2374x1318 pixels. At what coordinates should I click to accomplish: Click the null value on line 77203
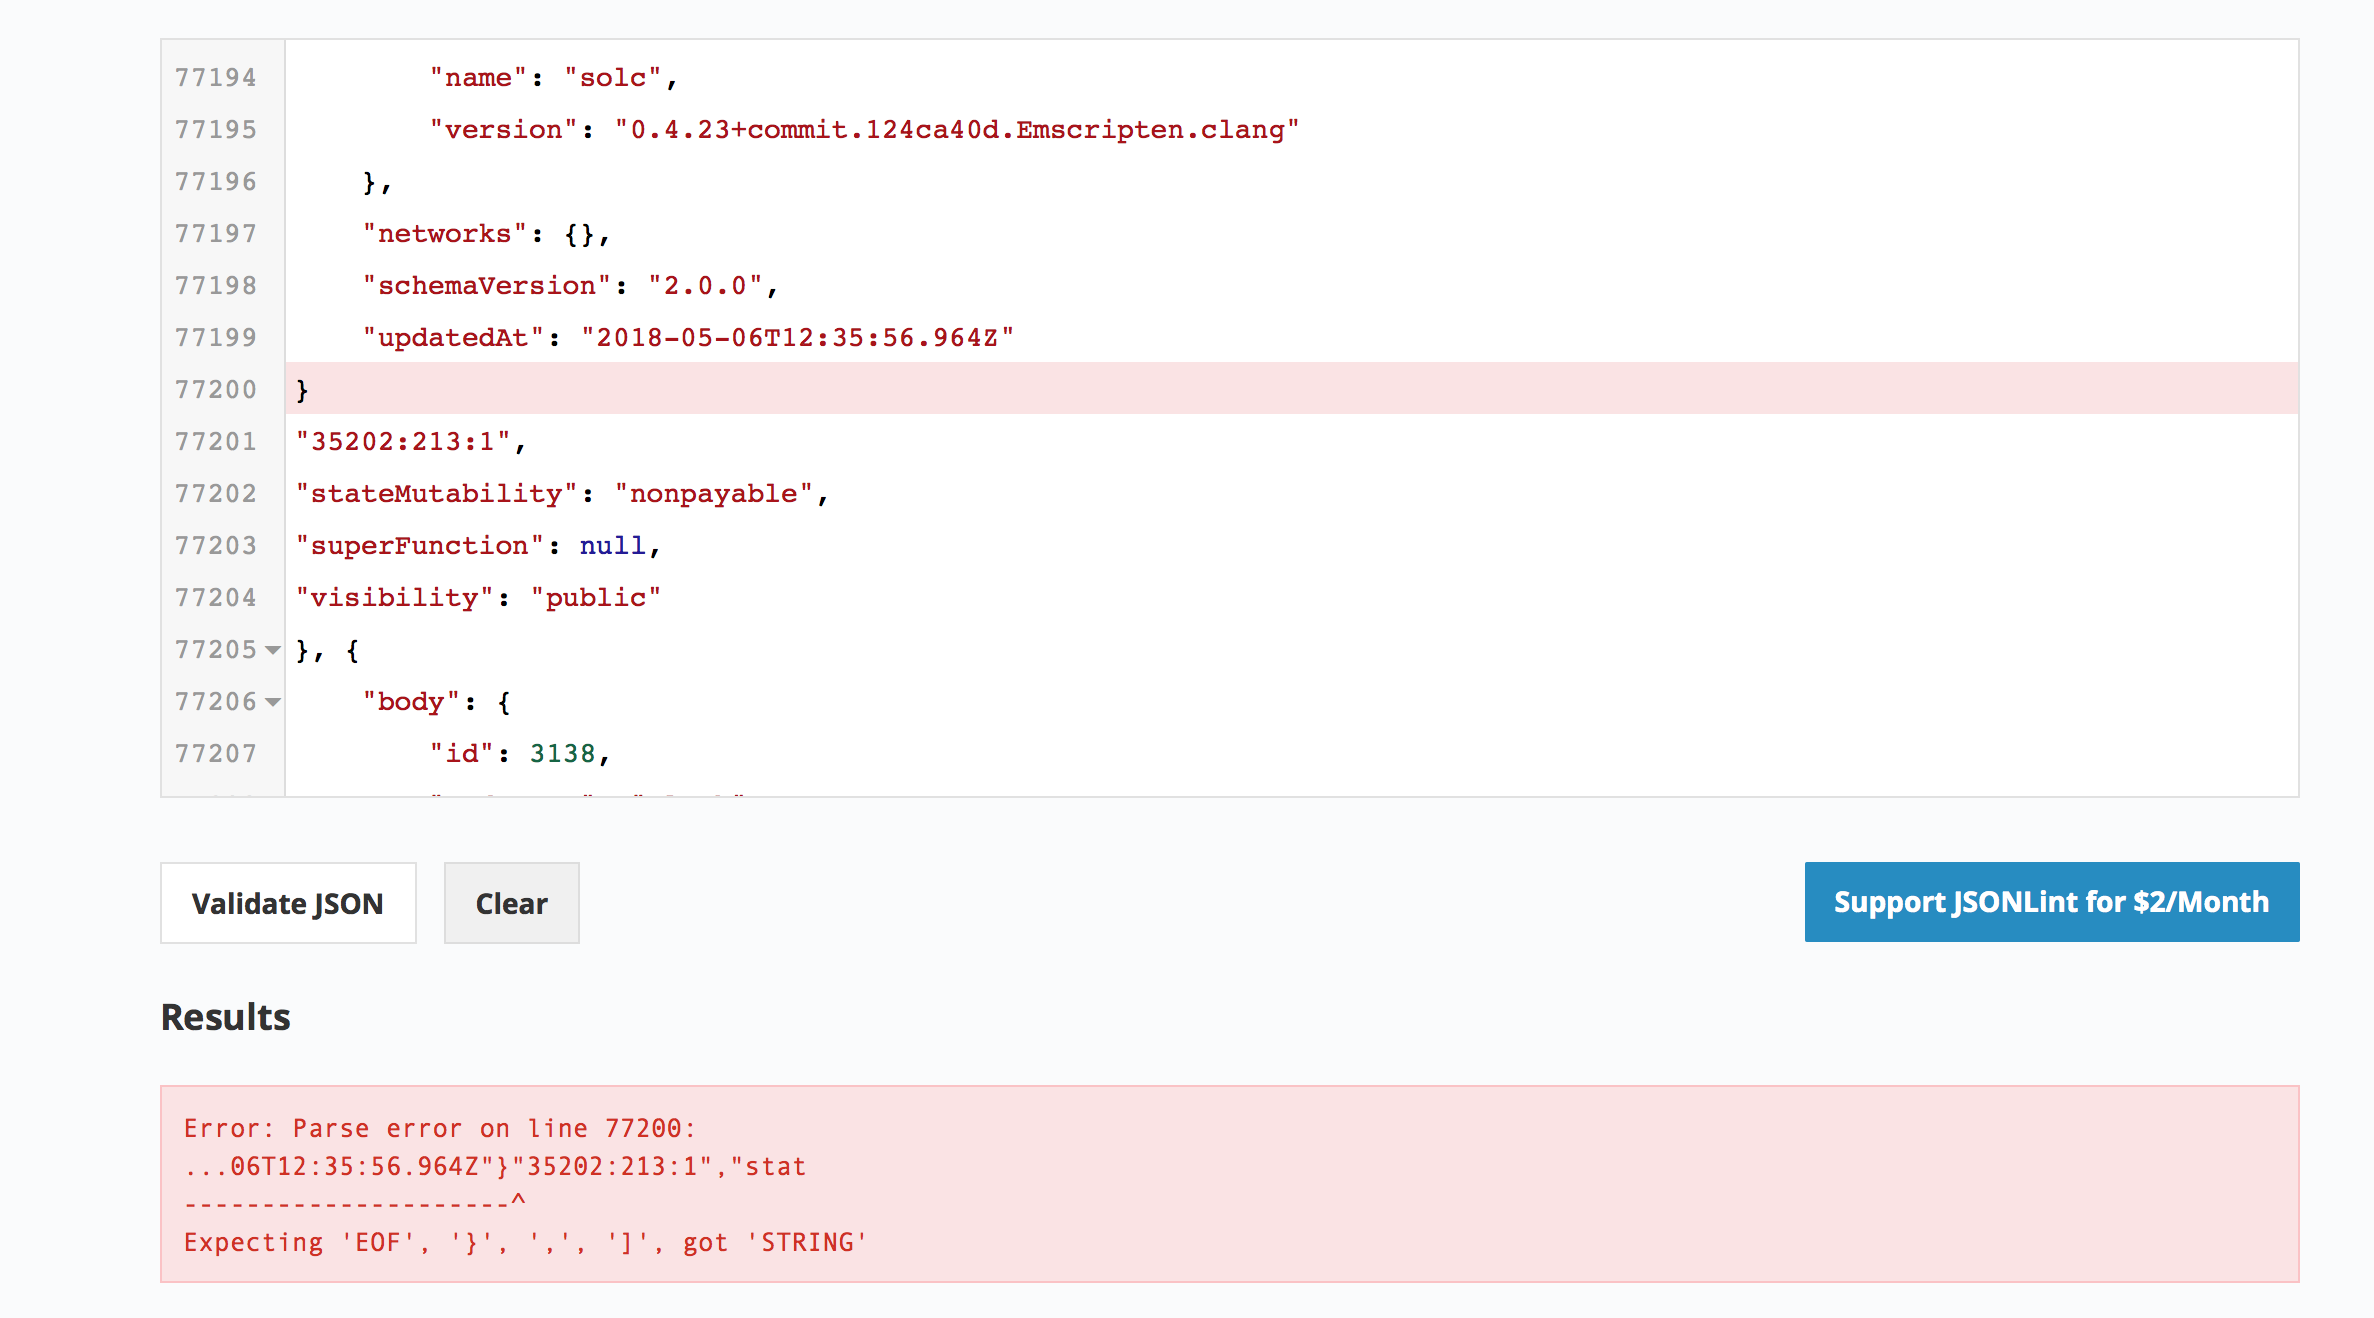(x=612, y=545)
